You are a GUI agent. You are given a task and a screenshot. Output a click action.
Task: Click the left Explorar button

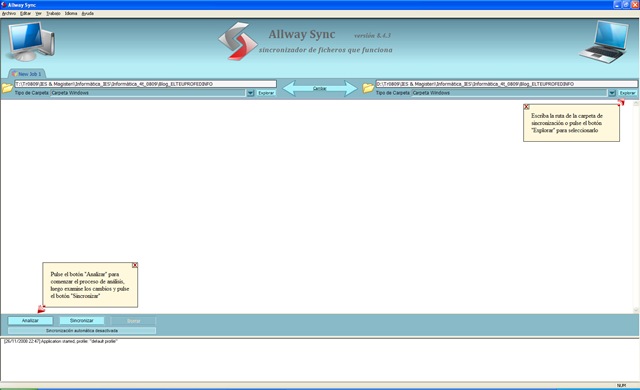click(x=266, y=93)
